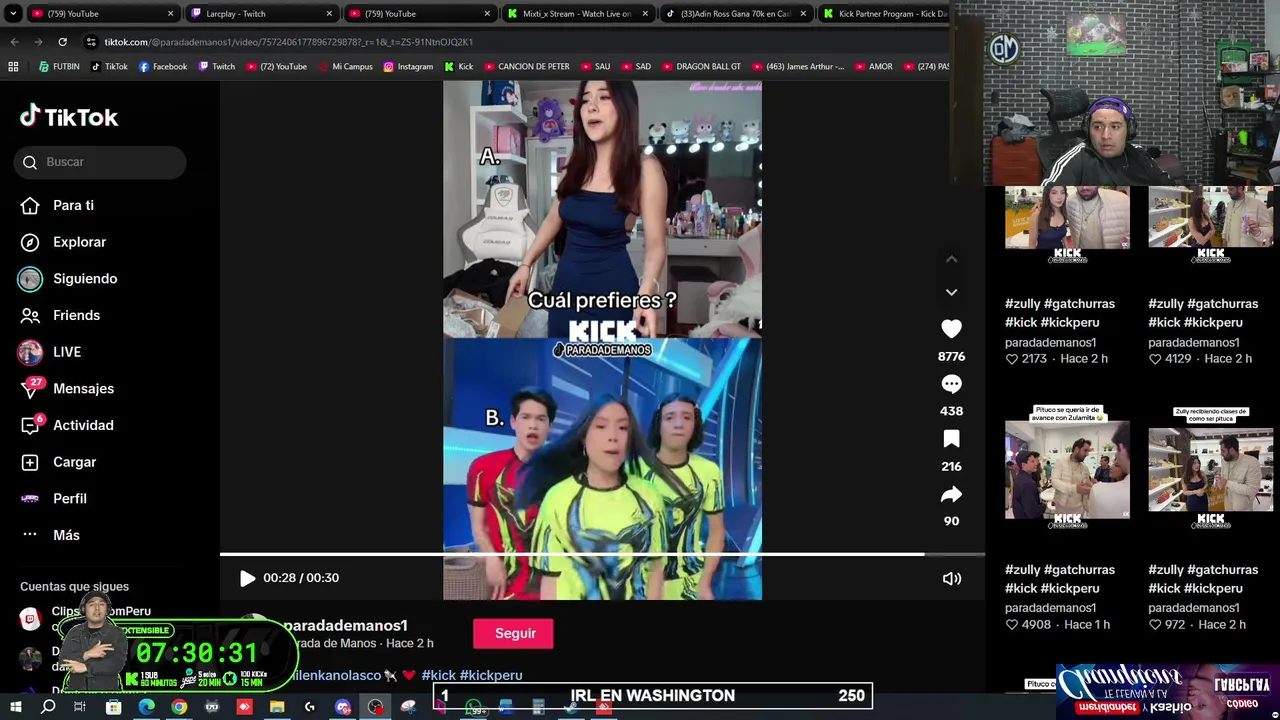Image resolution: width=1280 pixels, height=720 pixels.
Task: Click the TikTok logo
Action: click(x=69, y=117)
